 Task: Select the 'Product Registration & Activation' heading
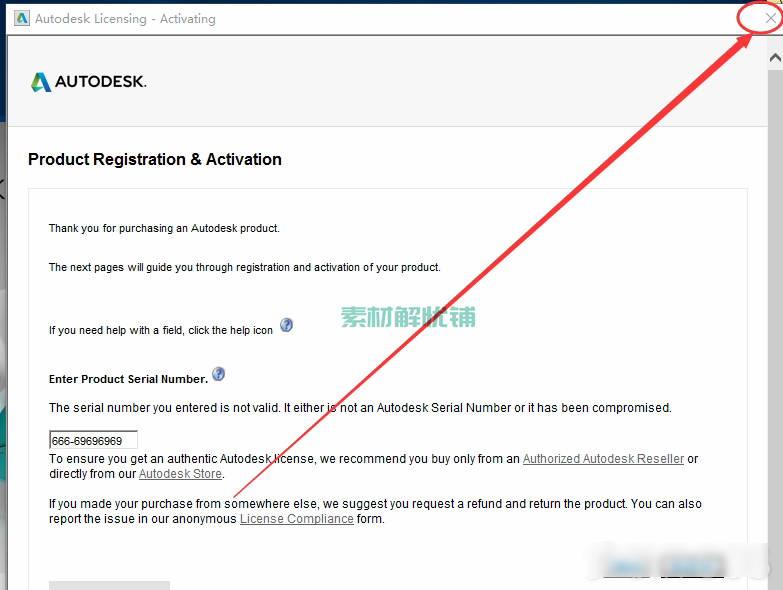tap(155, 159)
